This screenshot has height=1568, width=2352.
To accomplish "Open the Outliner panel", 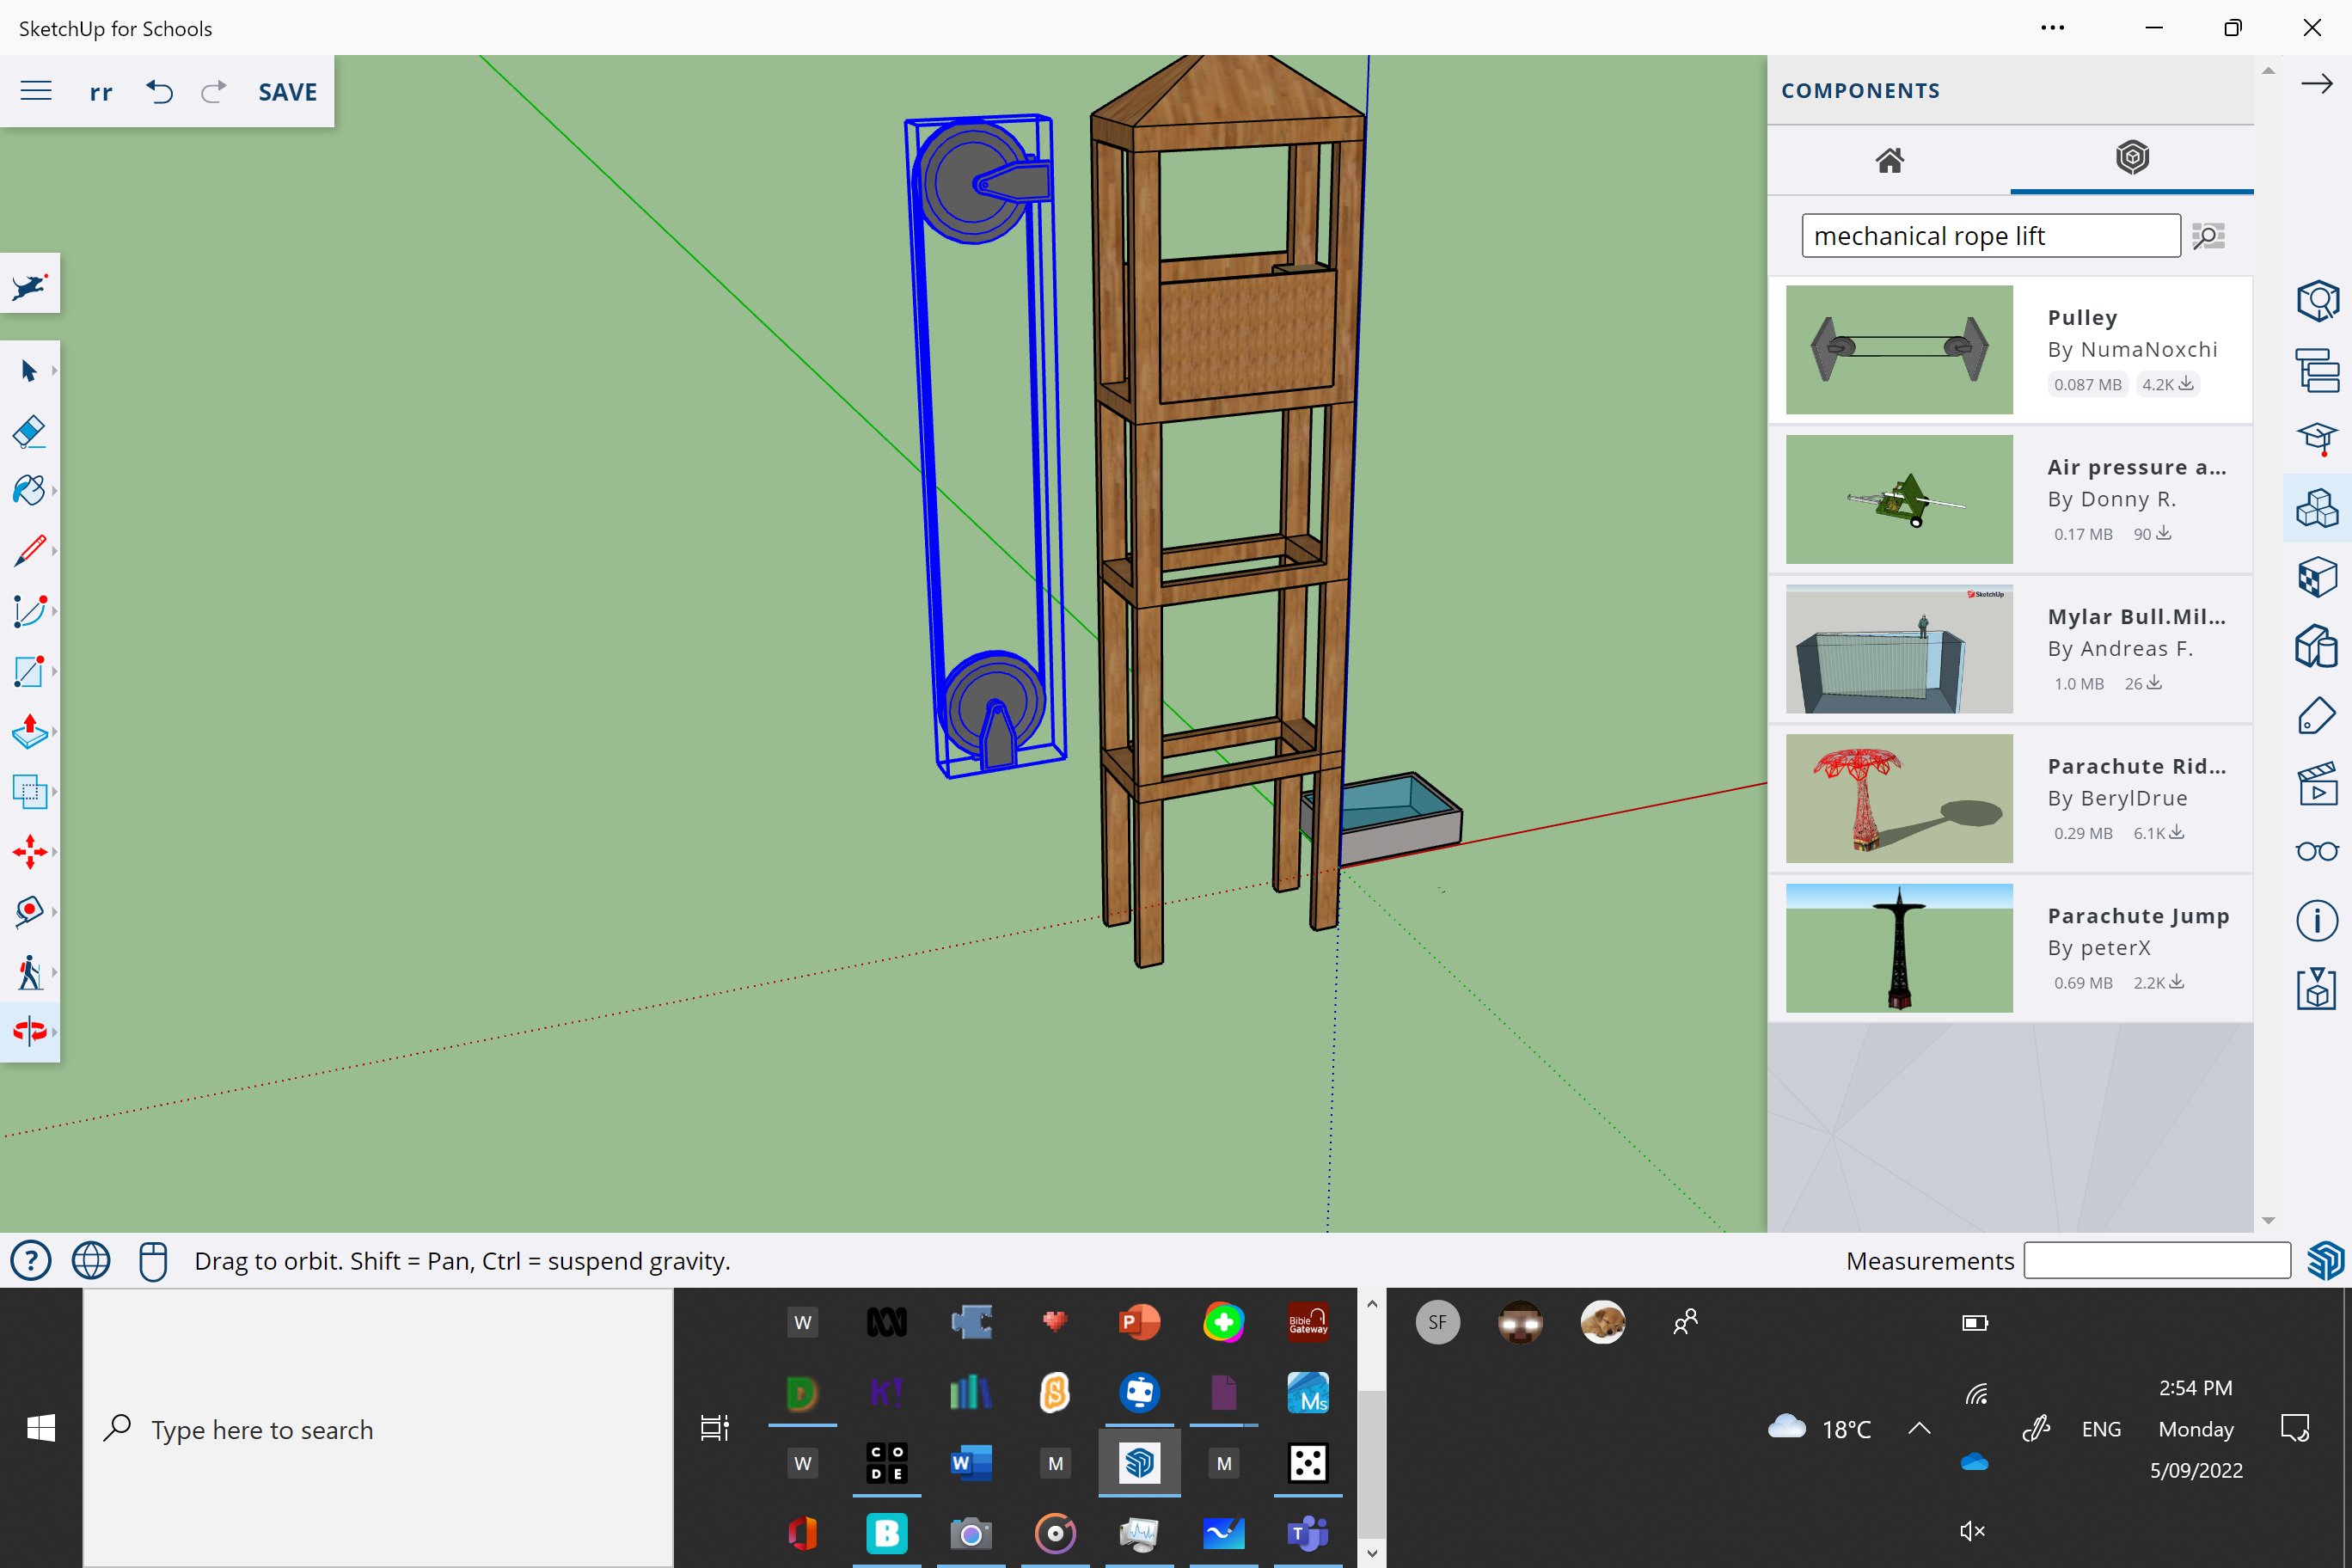I will (2318, 370).
